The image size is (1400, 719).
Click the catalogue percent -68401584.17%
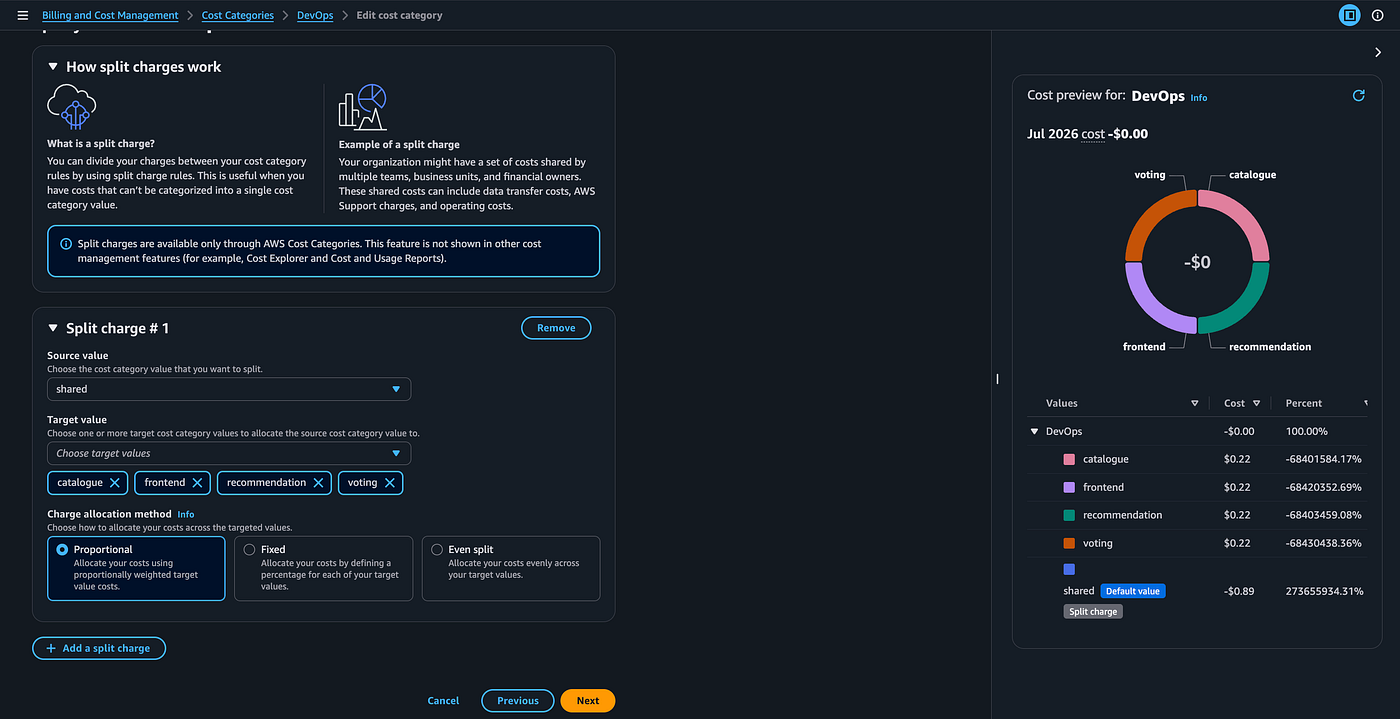[x=1324, y=459]
